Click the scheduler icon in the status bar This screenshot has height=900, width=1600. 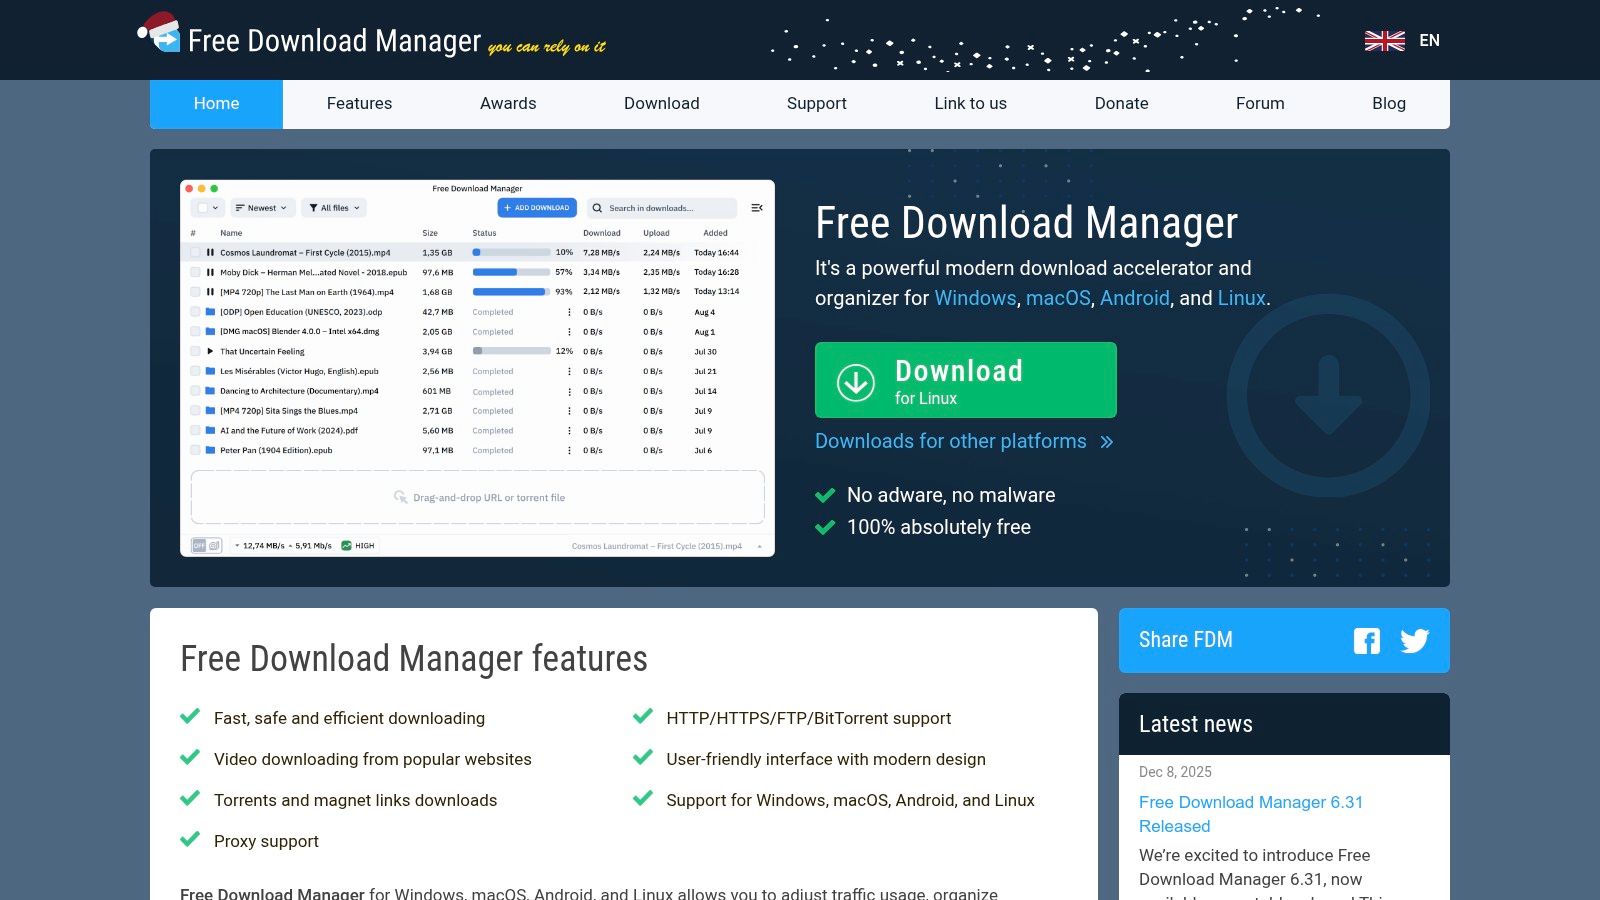213,546
